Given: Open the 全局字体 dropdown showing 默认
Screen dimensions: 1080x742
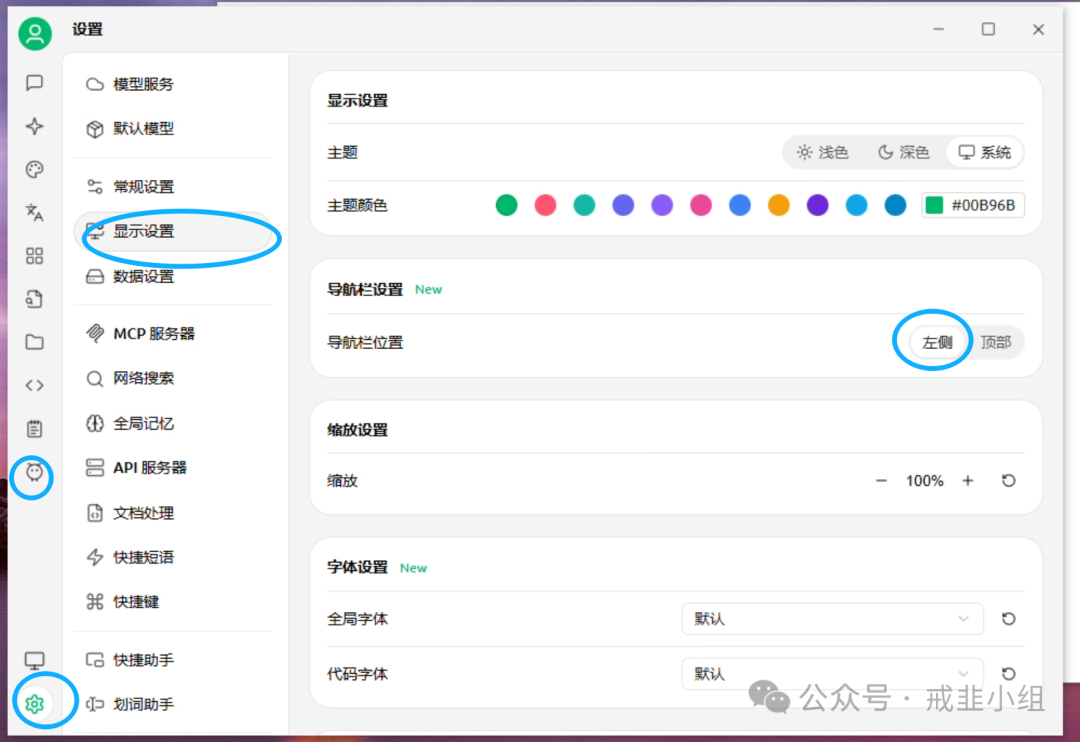Looking at the screenshot, I should tap(832, 619).
